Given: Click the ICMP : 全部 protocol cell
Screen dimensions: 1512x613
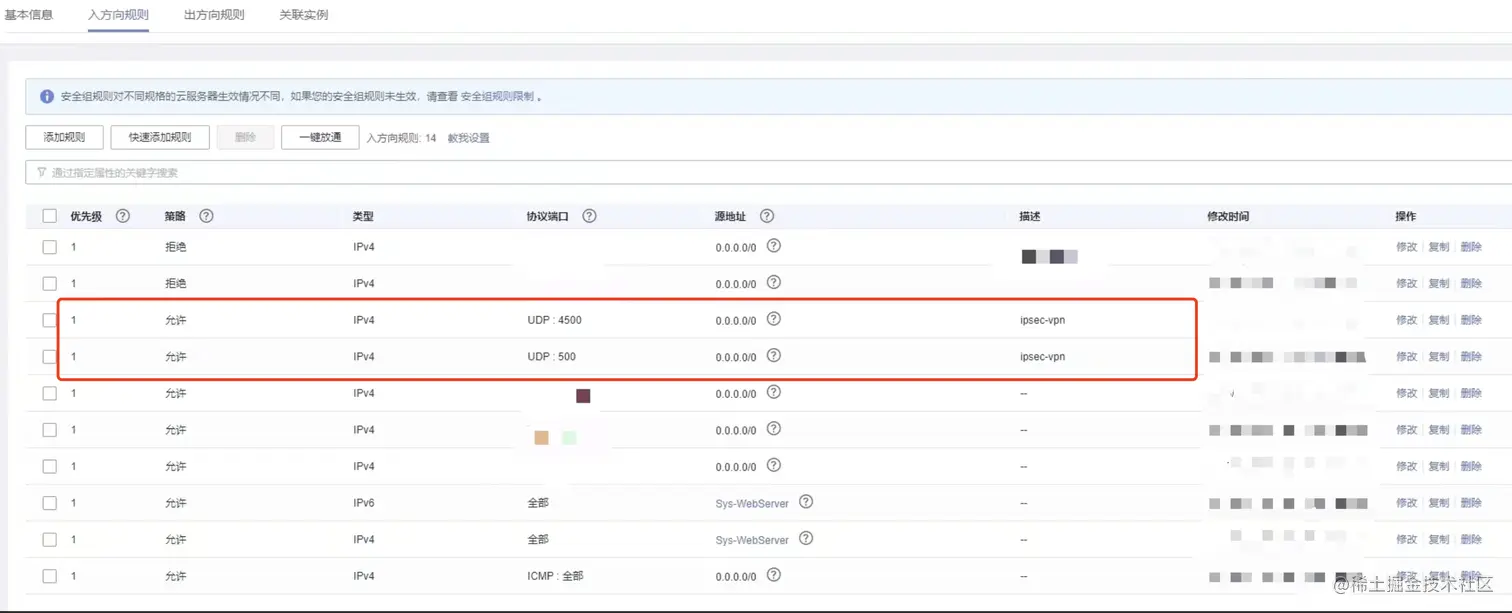Looking at the screenshot, I should click(x=555, y=576).
